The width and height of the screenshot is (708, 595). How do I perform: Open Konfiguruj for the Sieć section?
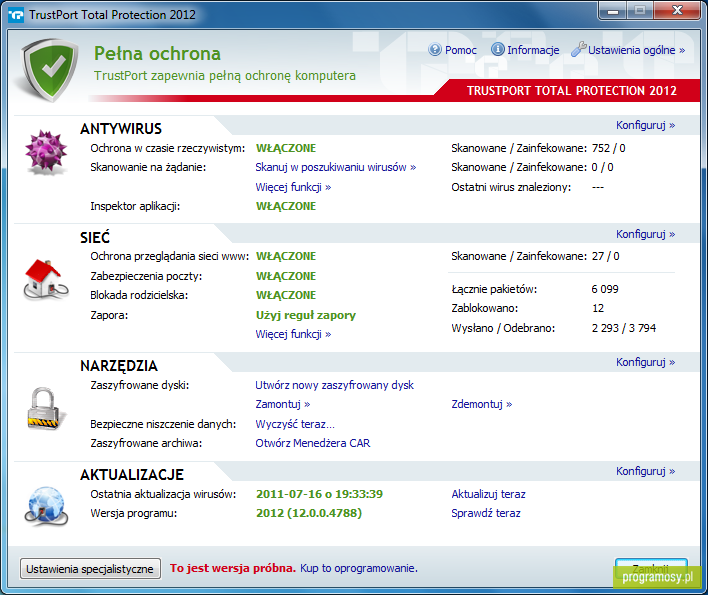point(646,234)
